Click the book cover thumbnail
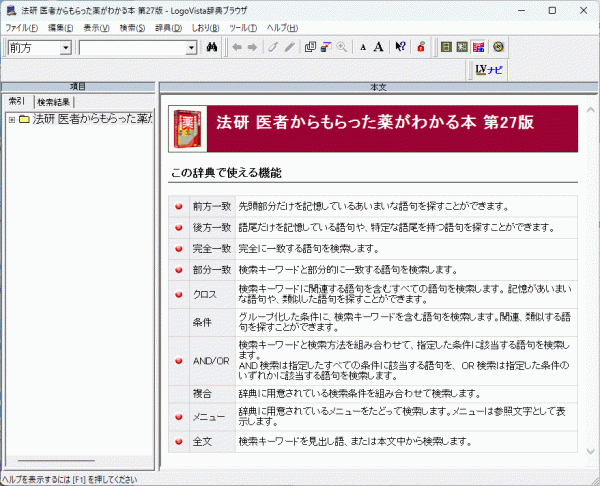The image size is (600, 486). pyautogui.click(x=188, y=129)
